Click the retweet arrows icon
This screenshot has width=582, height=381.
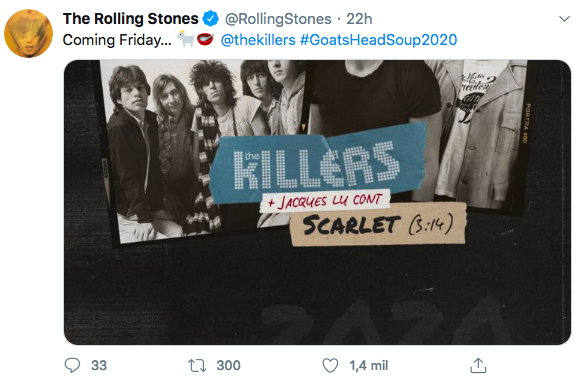197,365
